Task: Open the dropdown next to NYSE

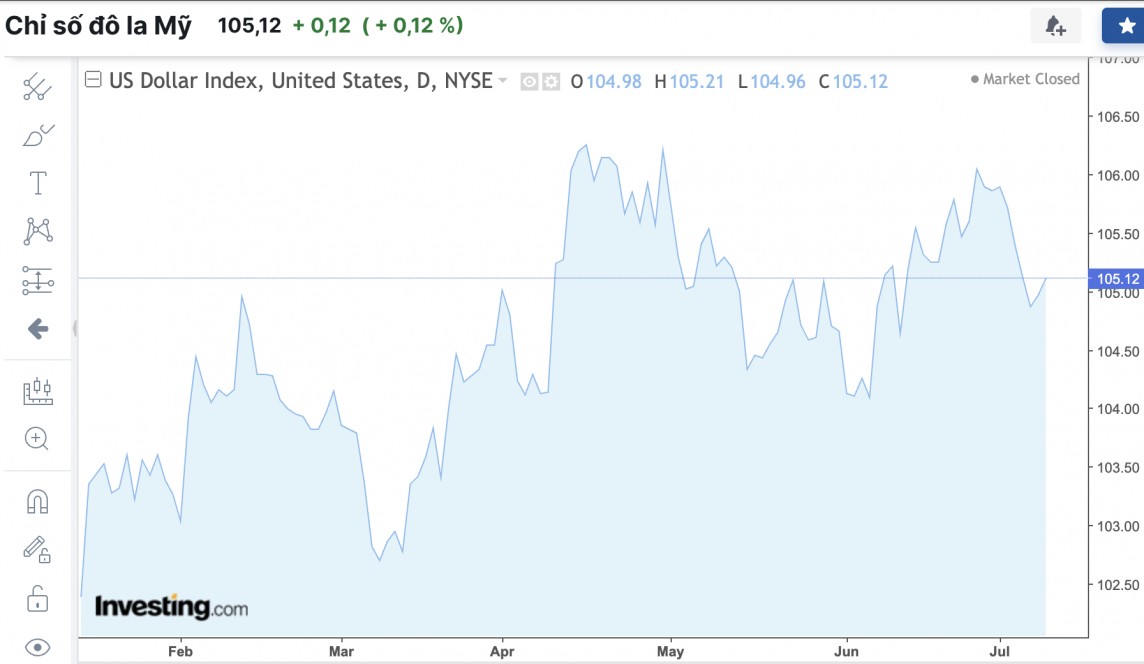Action: pyautogui.click(x=502, y=81)
